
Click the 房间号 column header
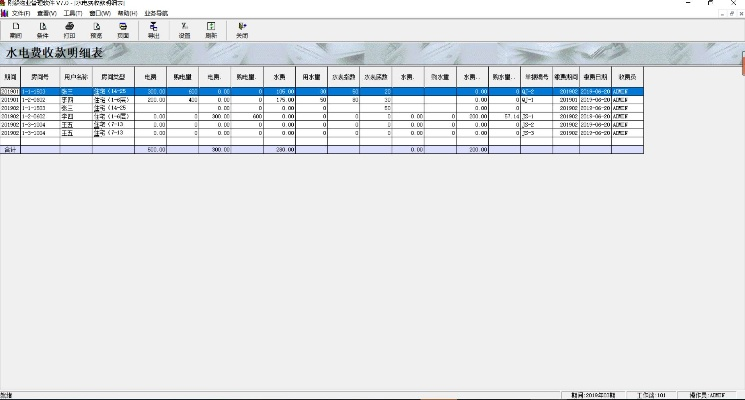(x=40, y=76)
